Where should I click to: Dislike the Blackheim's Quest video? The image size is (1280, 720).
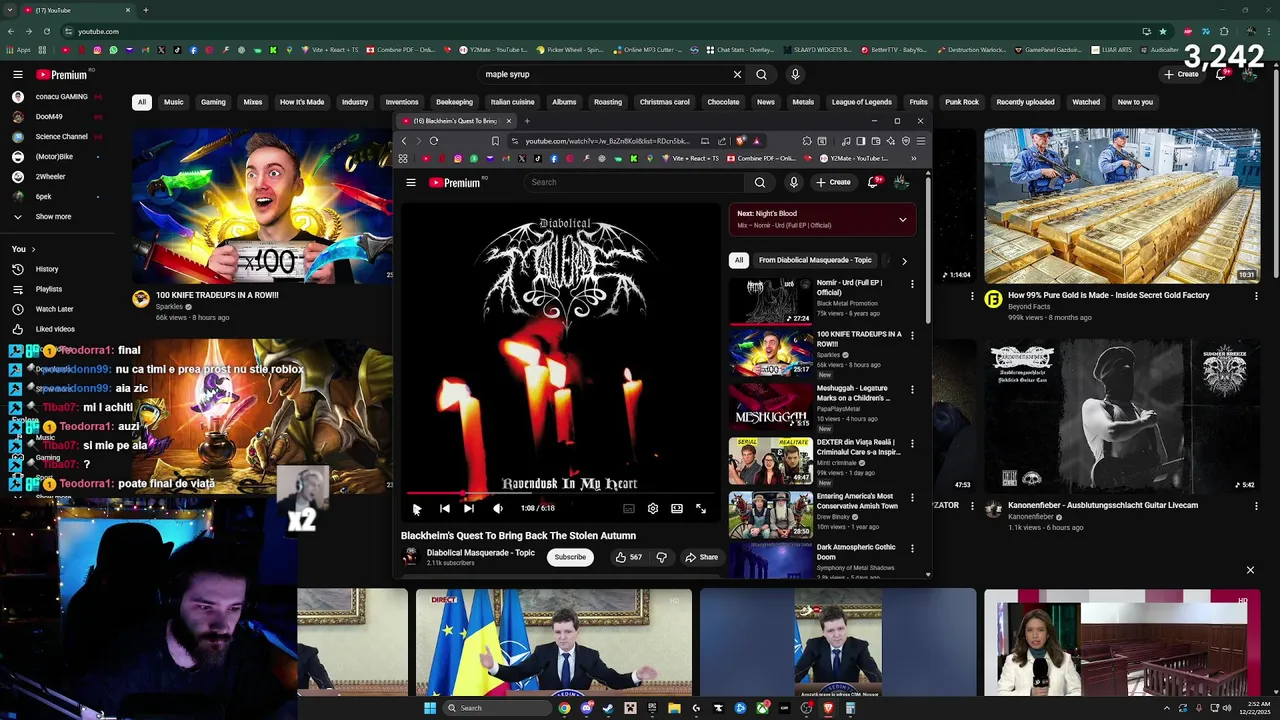tap(661, 557)
